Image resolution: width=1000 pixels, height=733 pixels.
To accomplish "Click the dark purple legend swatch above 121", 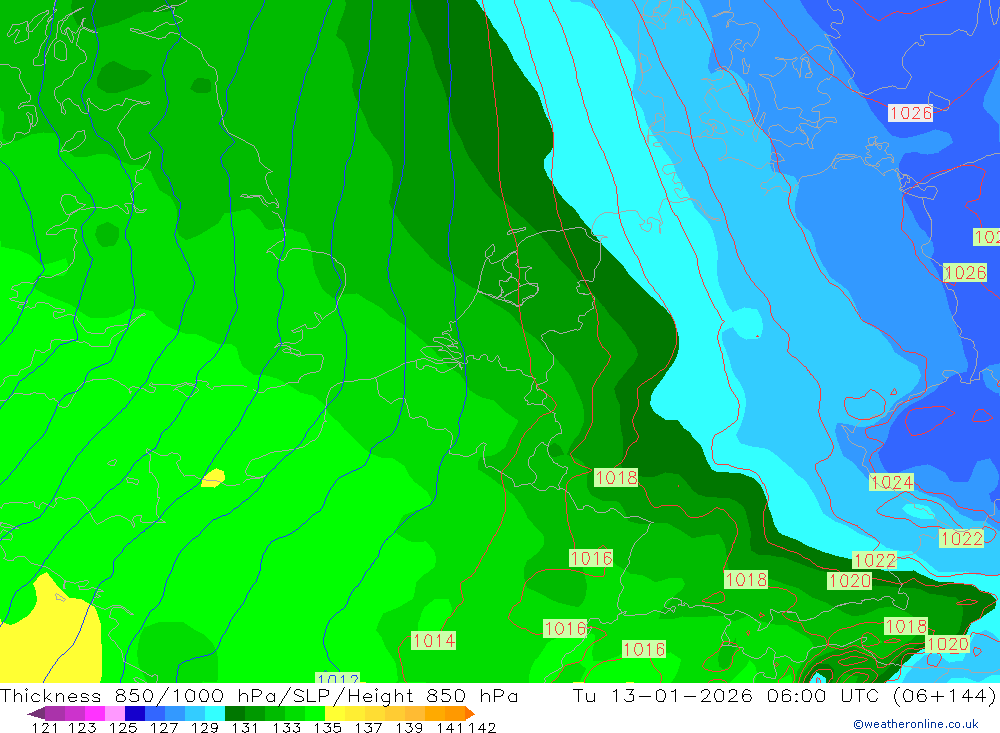I will pyautogui.click(x=55, y=713).
